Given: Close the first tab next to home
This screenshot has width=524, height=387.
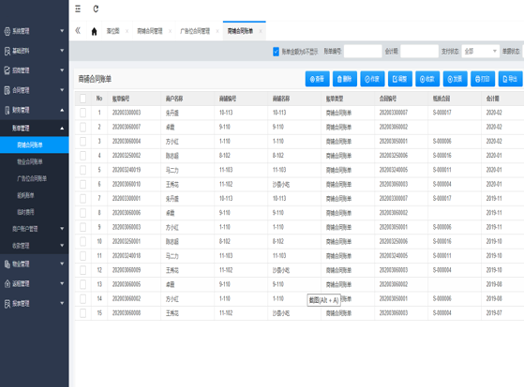Looking at the screenshot, I should pyautogui.click(x=127, y=31).
